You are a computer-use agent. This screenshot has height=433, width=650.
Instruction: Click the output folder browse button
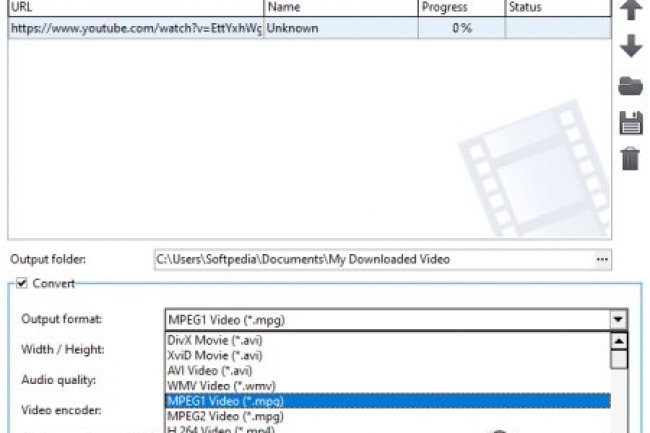coord(601,259)
